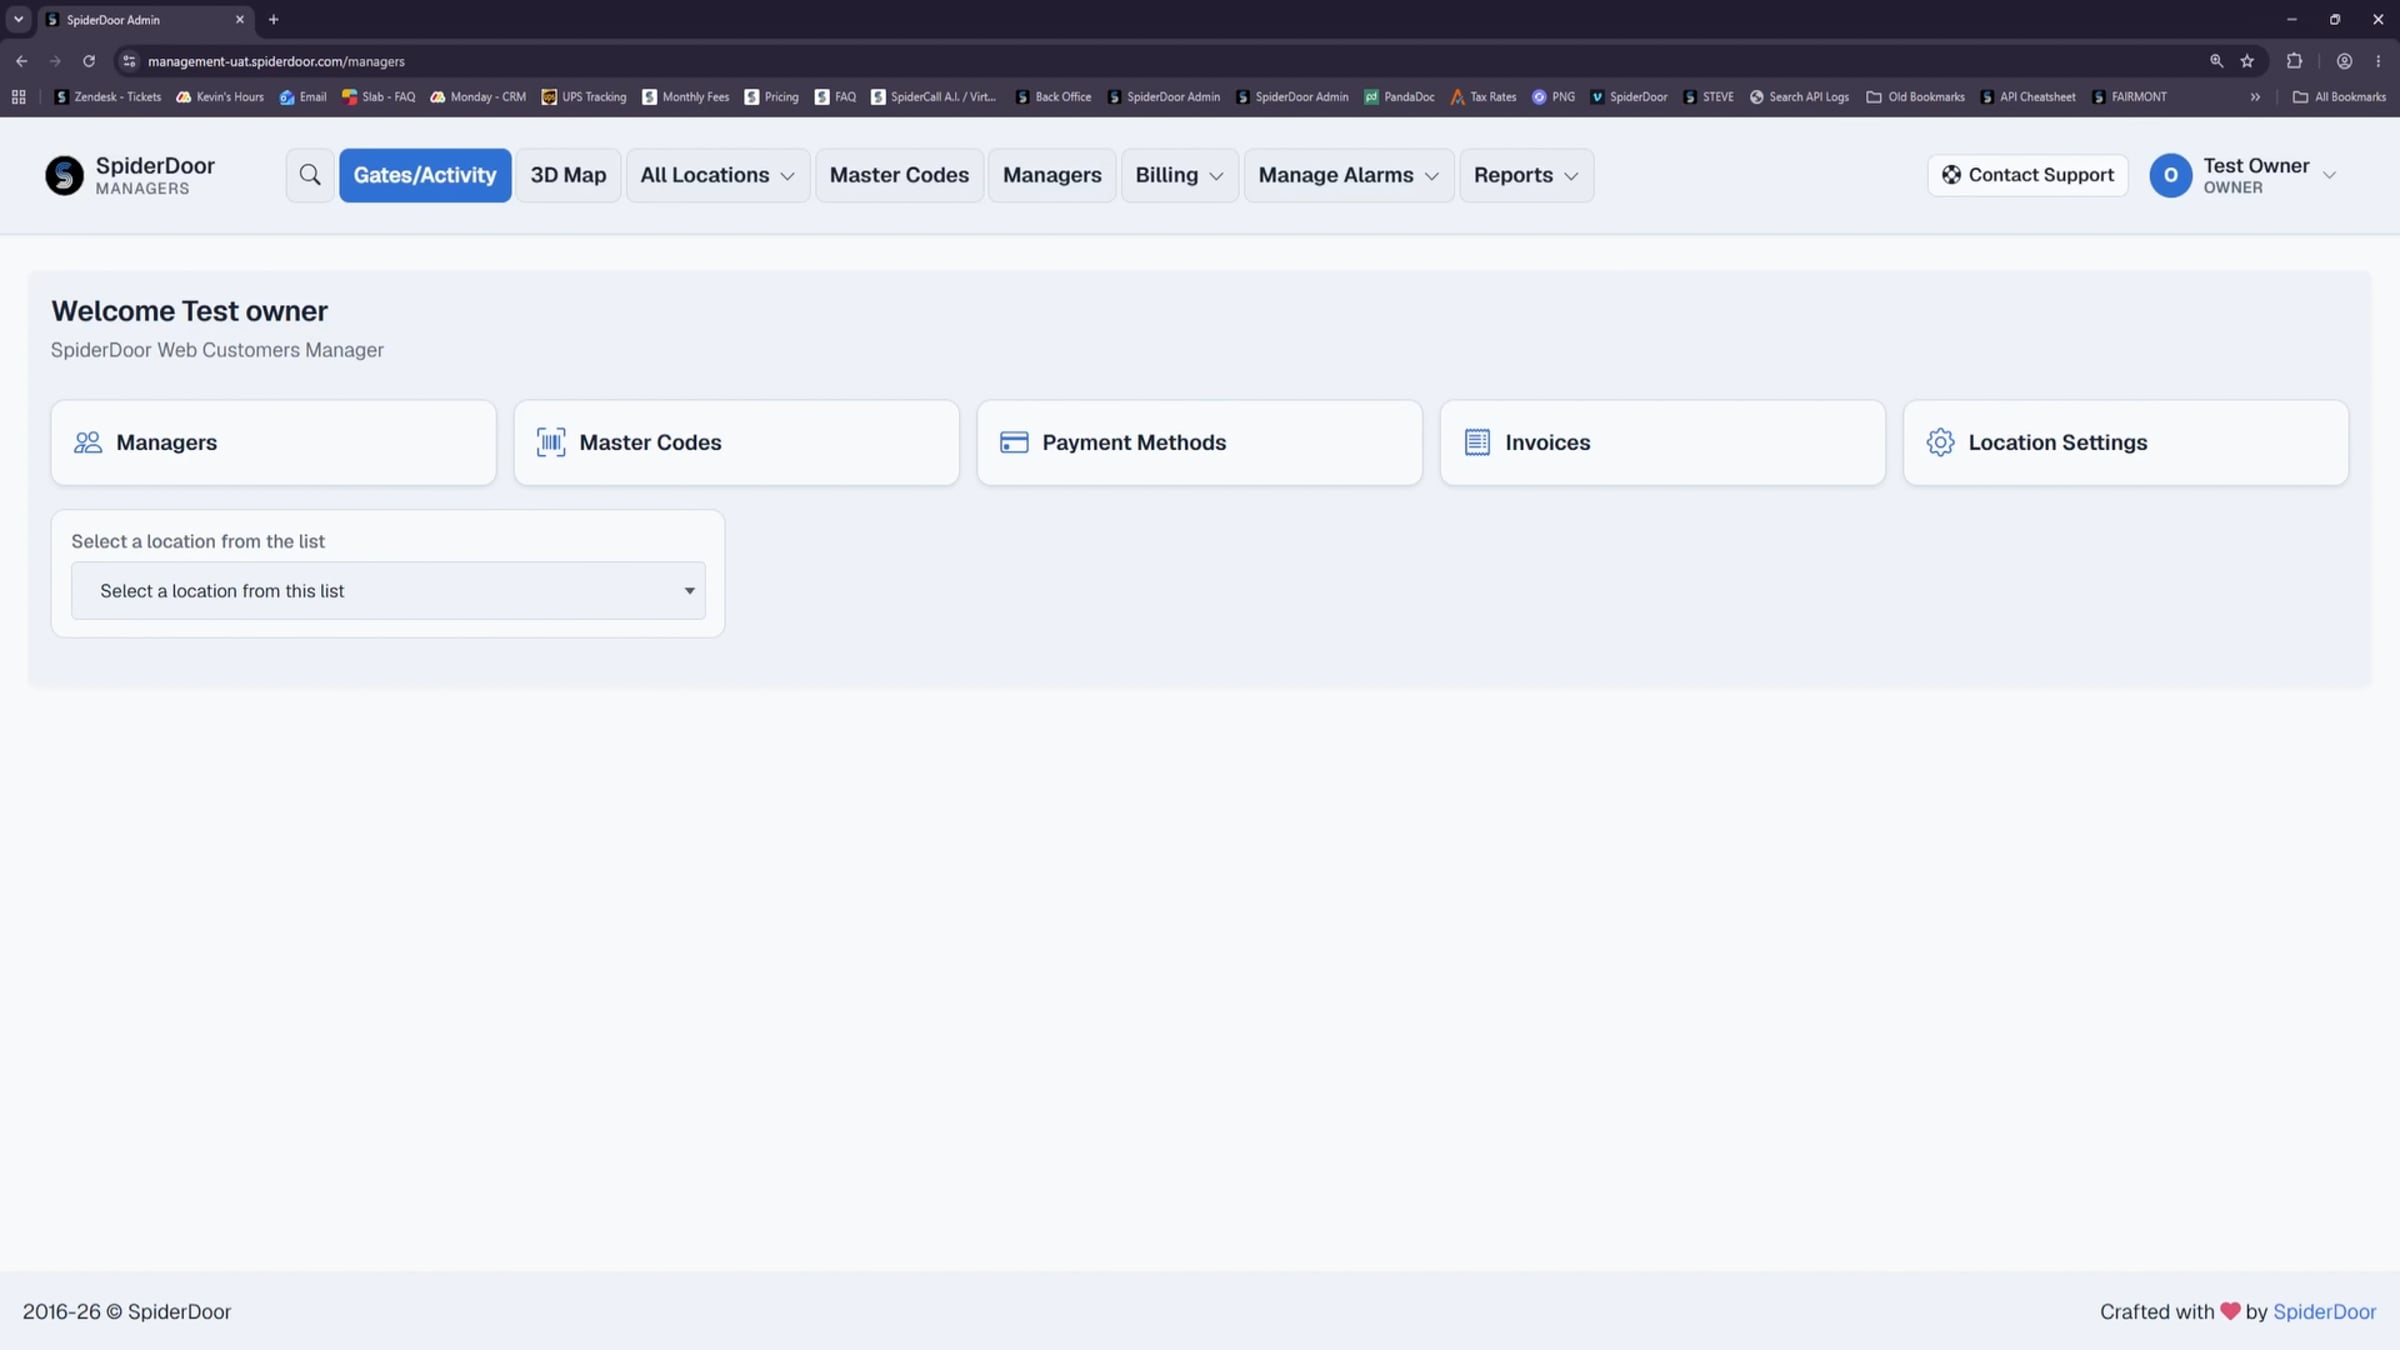
Task: Expand the All Locations dropdown
Action: (717, 175)
